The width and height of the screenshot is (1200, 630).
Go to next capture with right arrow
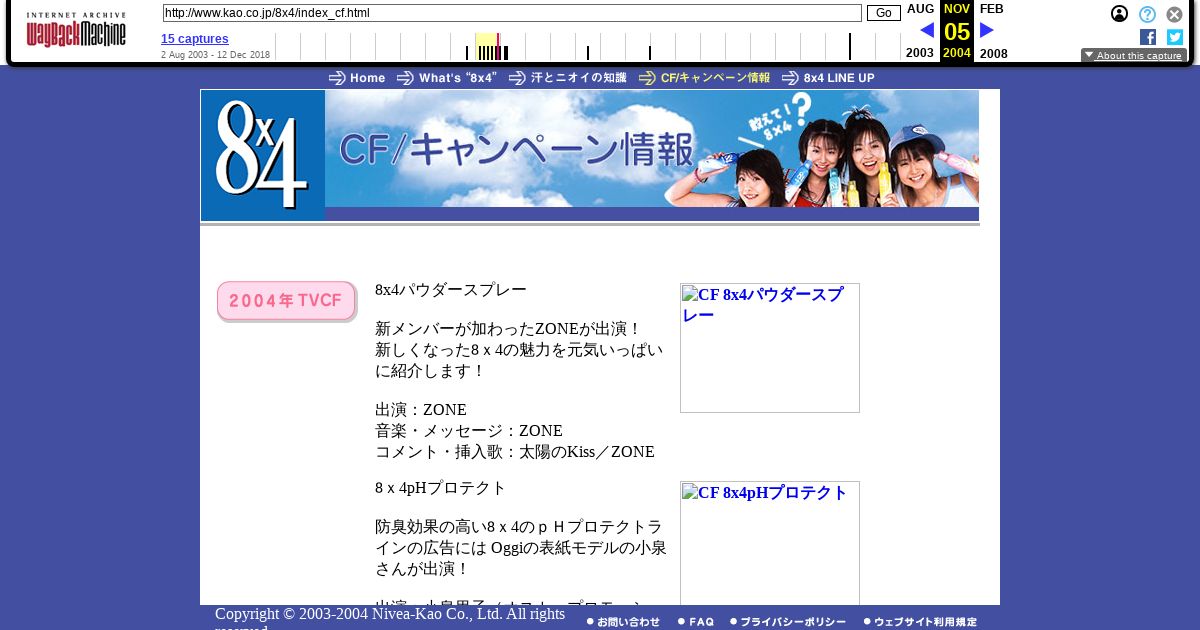click(987, 30)
